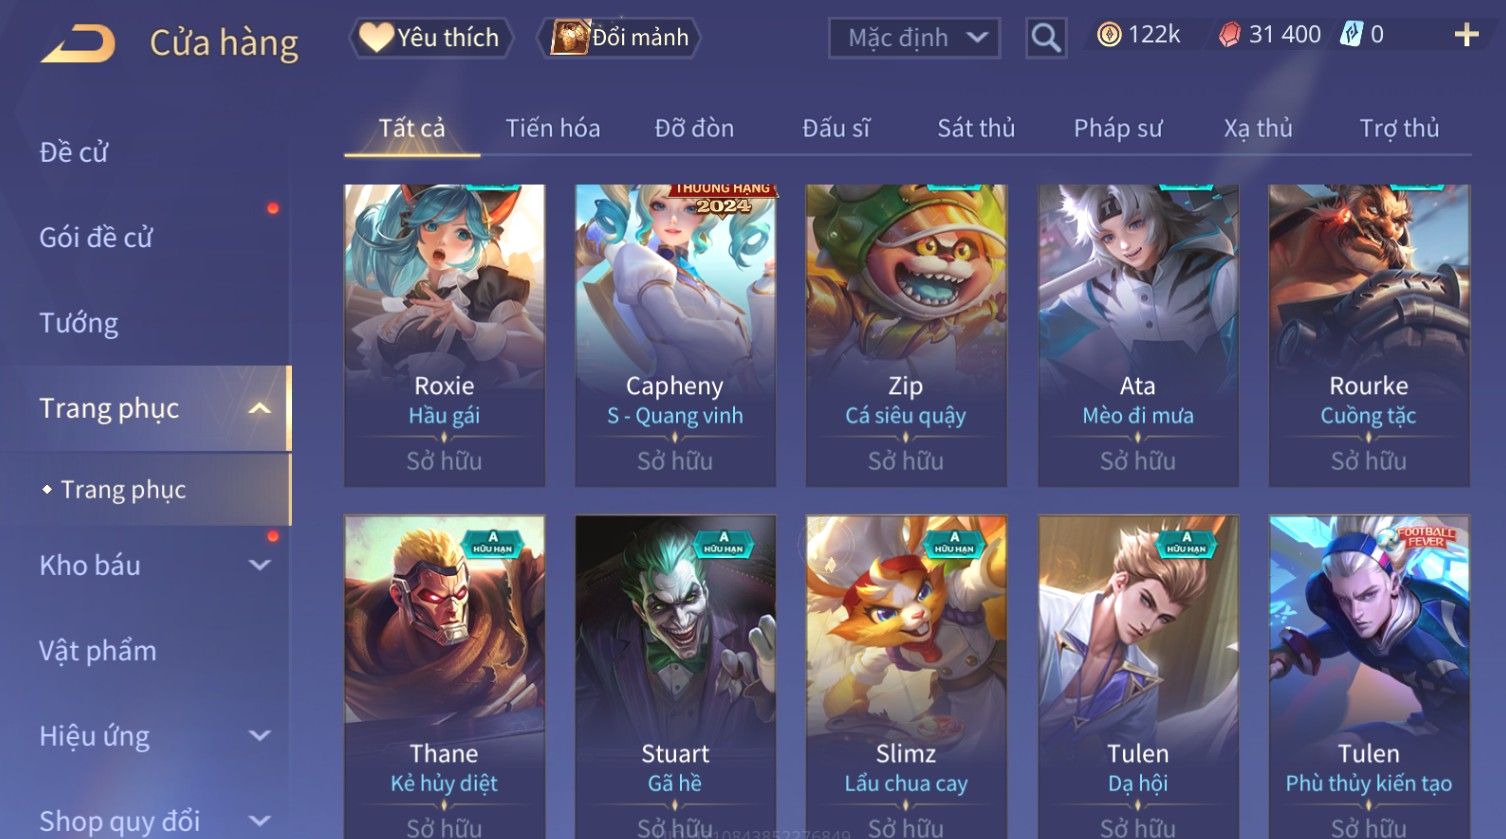Open Đổi mảnh fragment exchange chest
Image resolution: width=1506 pixels, height=839 pixels.
(619, 38)
